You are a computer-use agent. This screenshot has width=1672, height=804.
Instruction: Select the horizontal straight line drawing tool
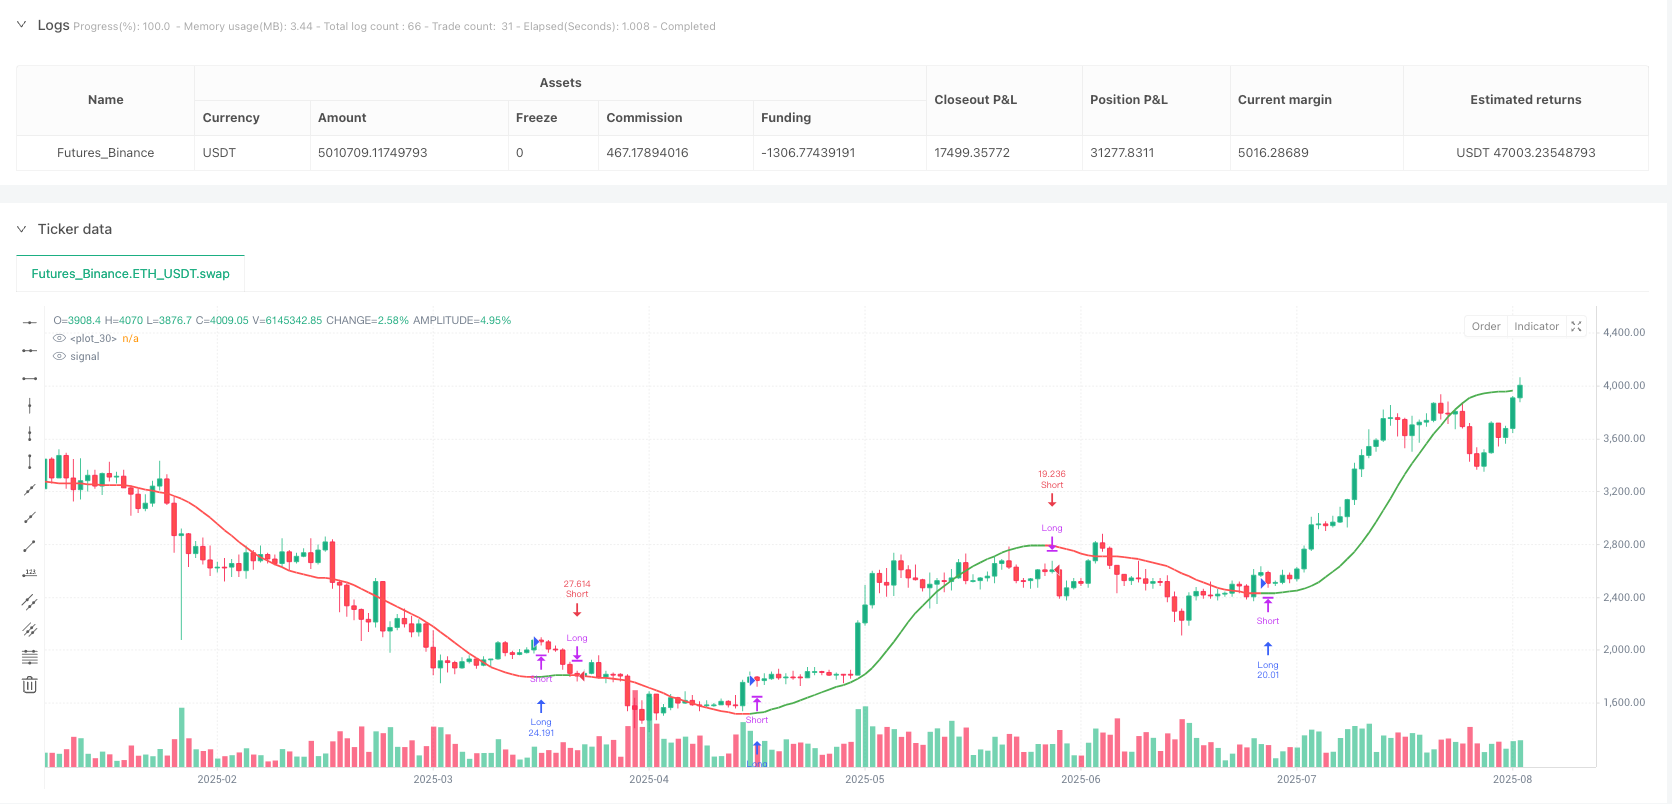point(30,322)
